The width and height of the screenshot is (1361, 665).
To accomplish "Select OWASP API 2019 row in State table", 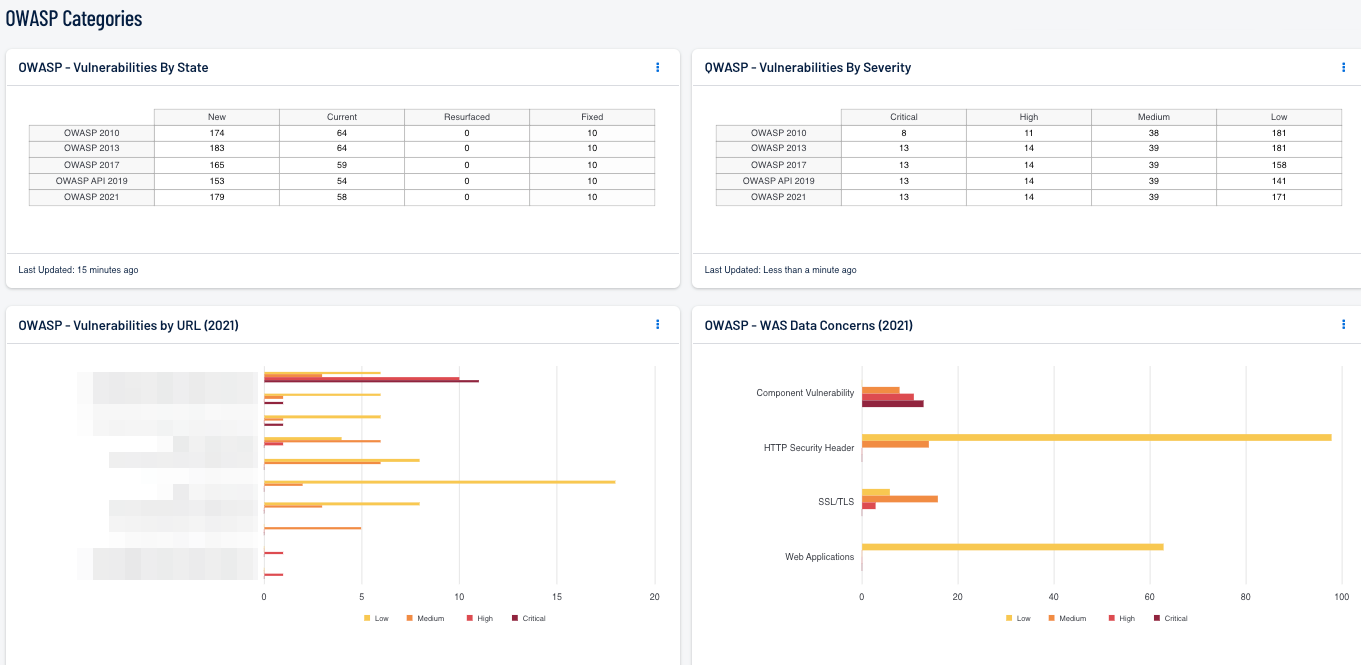I will (342, 181).
